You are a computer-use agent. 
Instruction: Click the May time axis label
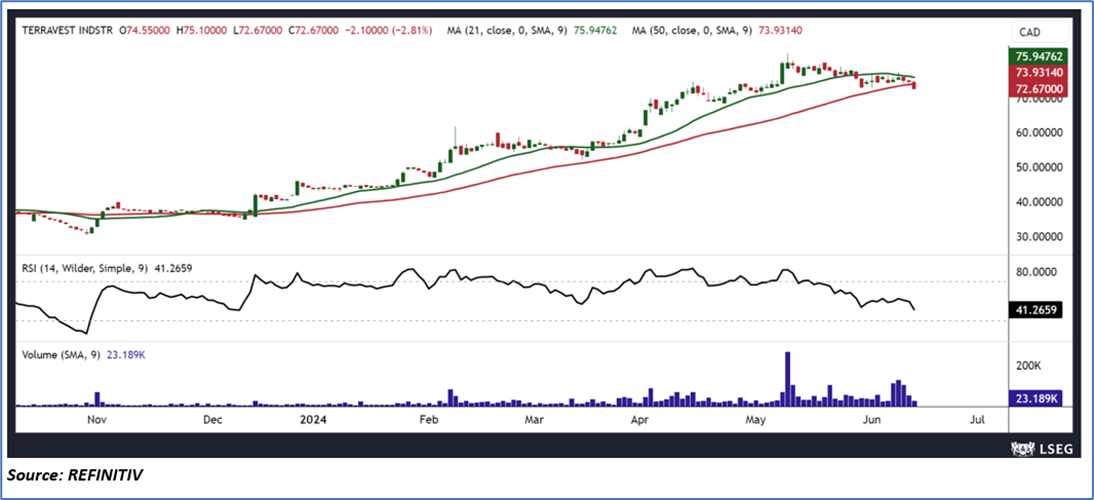click(x=756, y=420)
